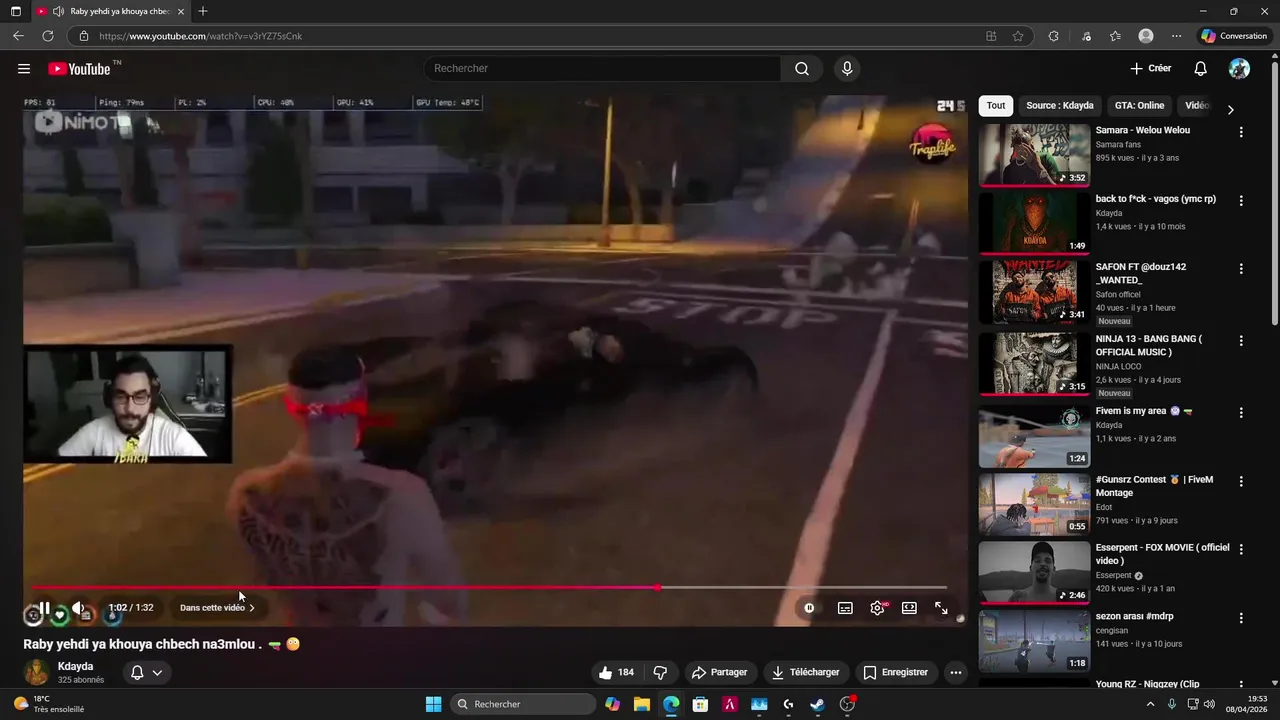Toggle autoplay switch in the player
1280x720 pixels.
pyautogui.click(x=809, y=607)
